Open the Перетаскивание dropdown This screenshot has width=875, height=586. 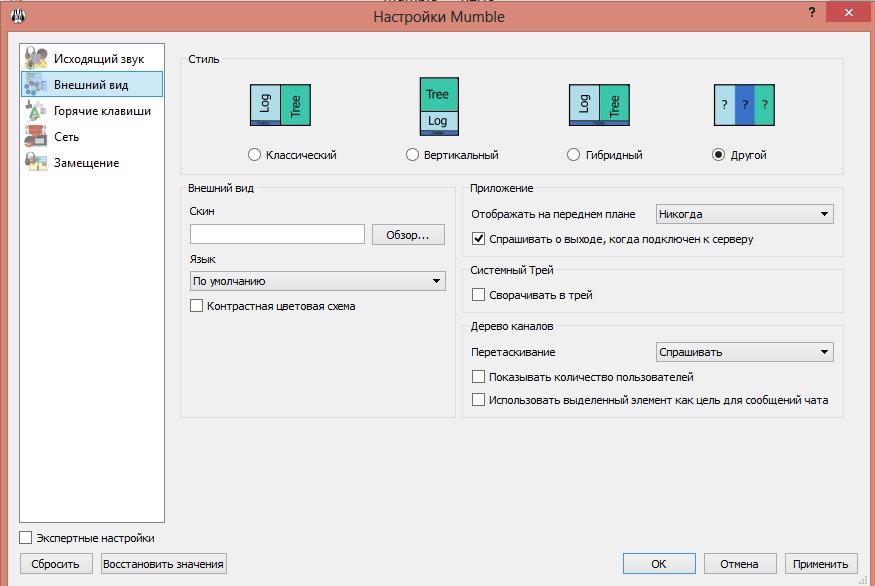[744, 352]
